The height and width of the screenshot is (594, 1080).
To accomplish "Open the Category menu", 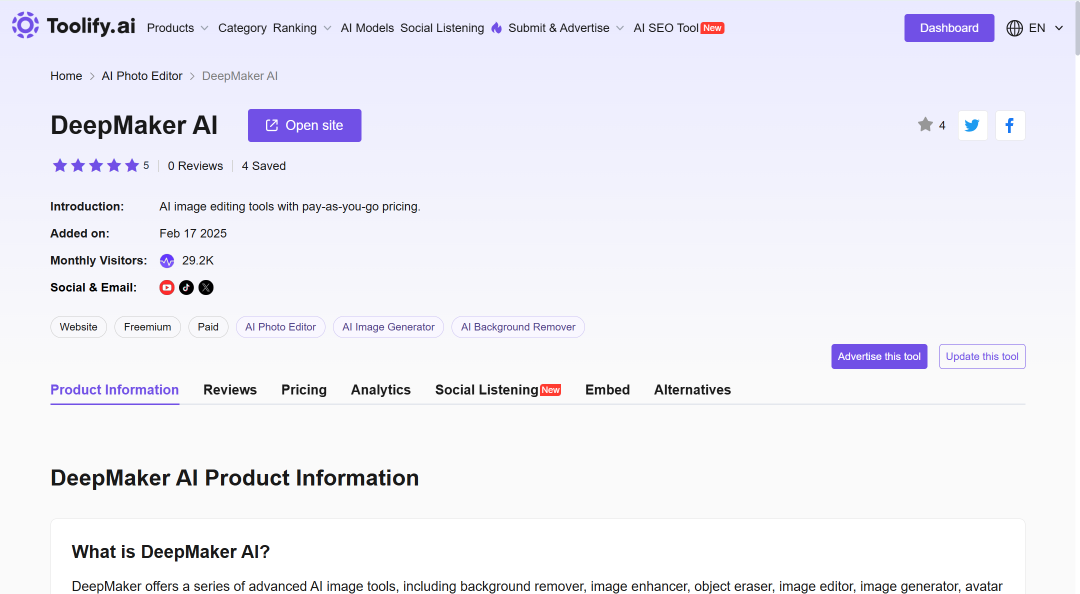I will click(x=242, y=28).
